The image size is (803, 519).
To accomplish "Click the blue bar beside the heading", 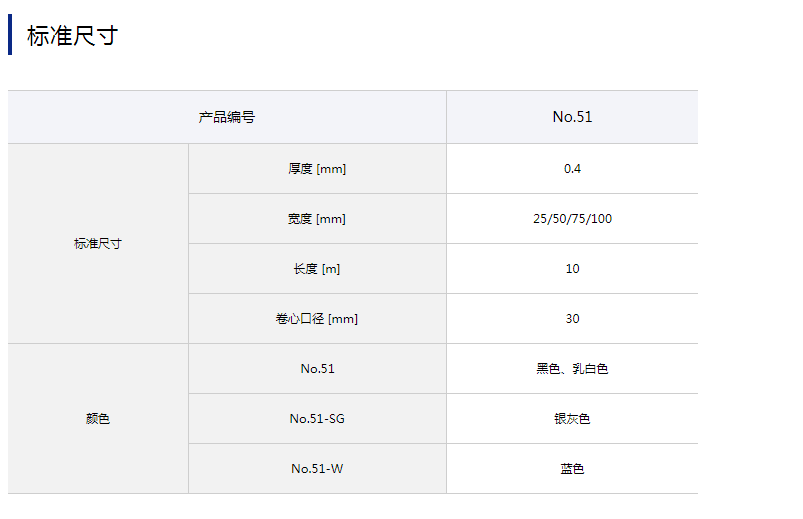I will tap(10, 35).
